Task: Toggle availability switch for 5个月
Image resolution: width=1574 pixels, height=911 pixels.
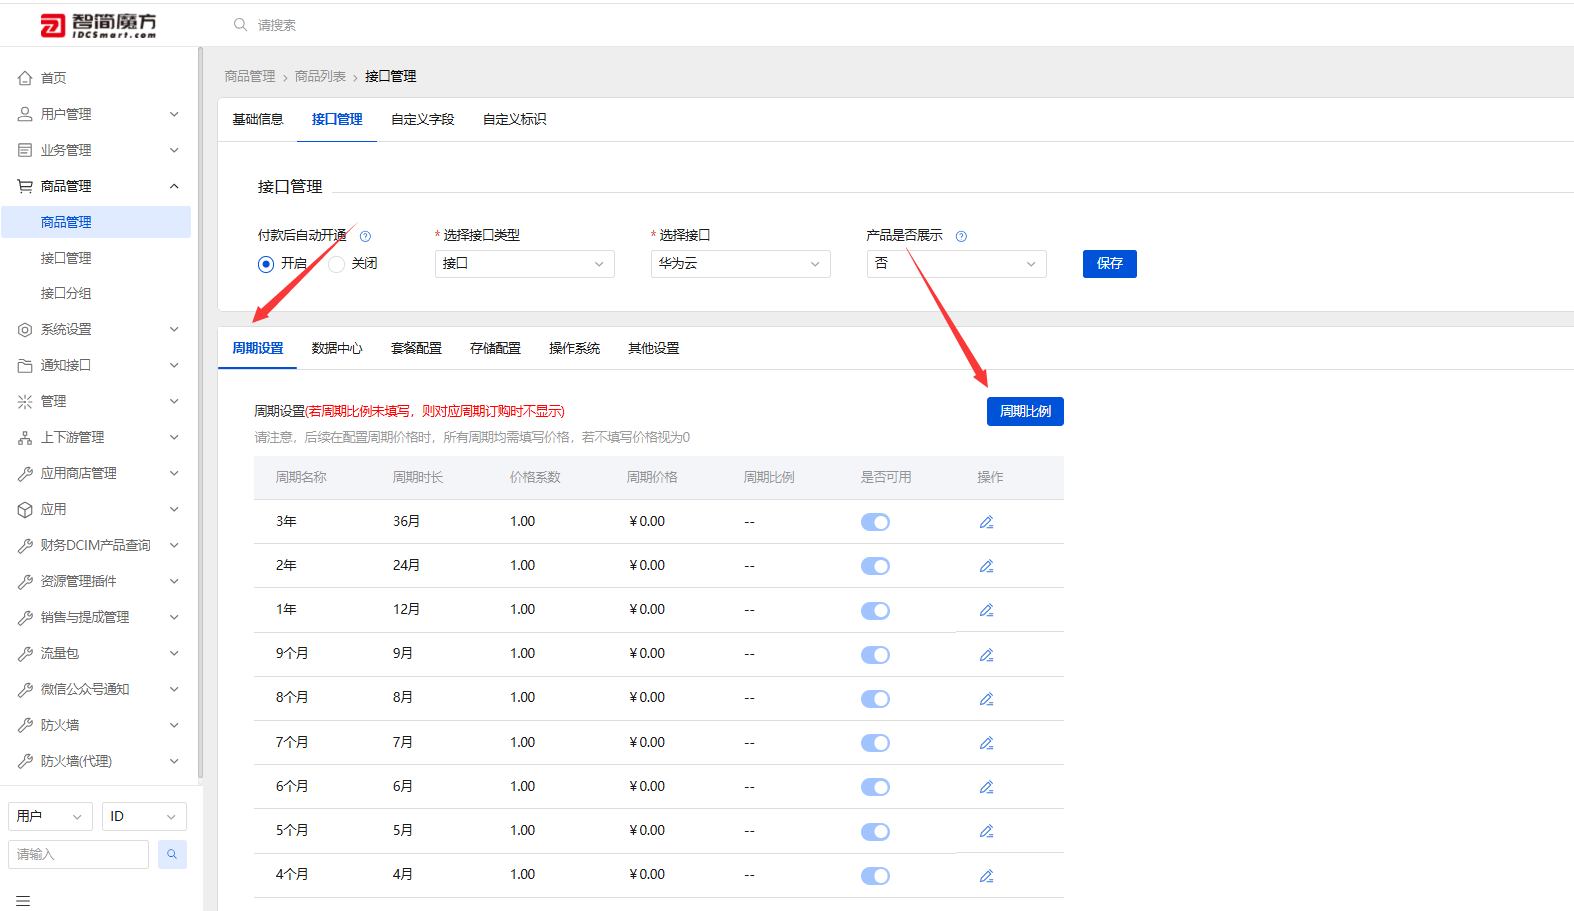Action: tap(875, 831)
